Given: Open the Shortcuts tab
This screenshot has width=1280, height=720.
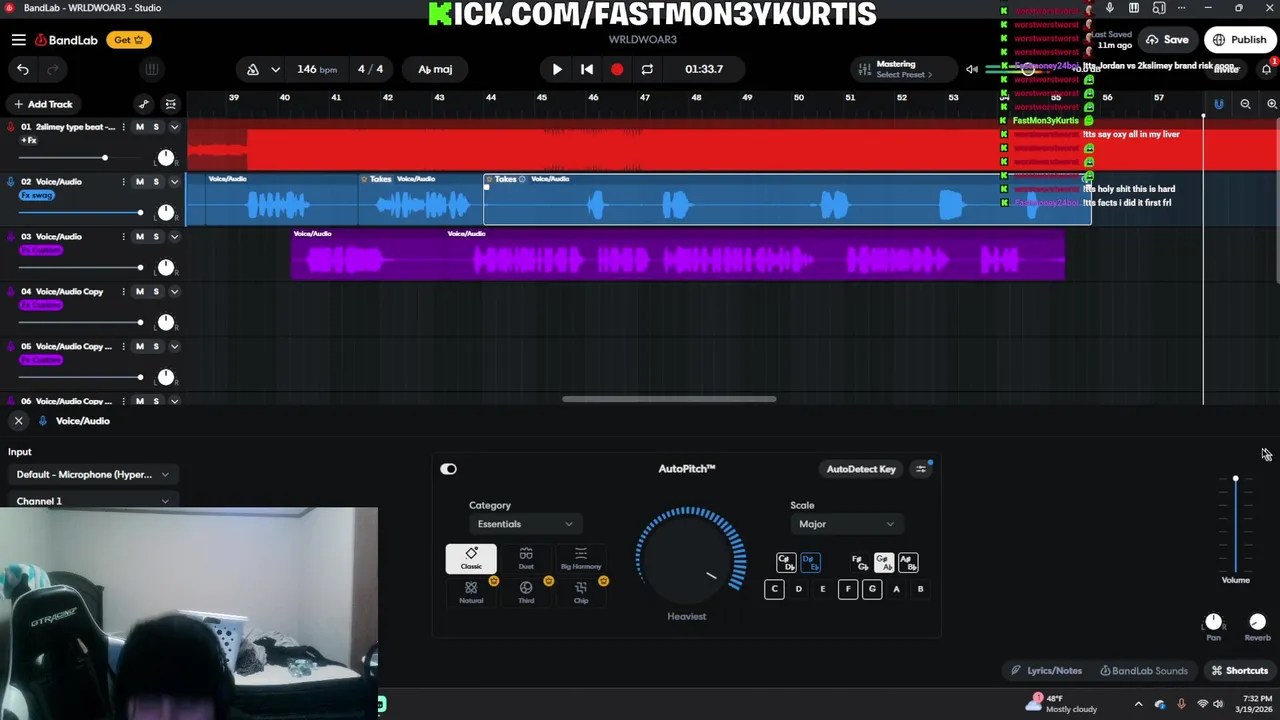Looking at the screenshot, I should (x=1240, y=671).
